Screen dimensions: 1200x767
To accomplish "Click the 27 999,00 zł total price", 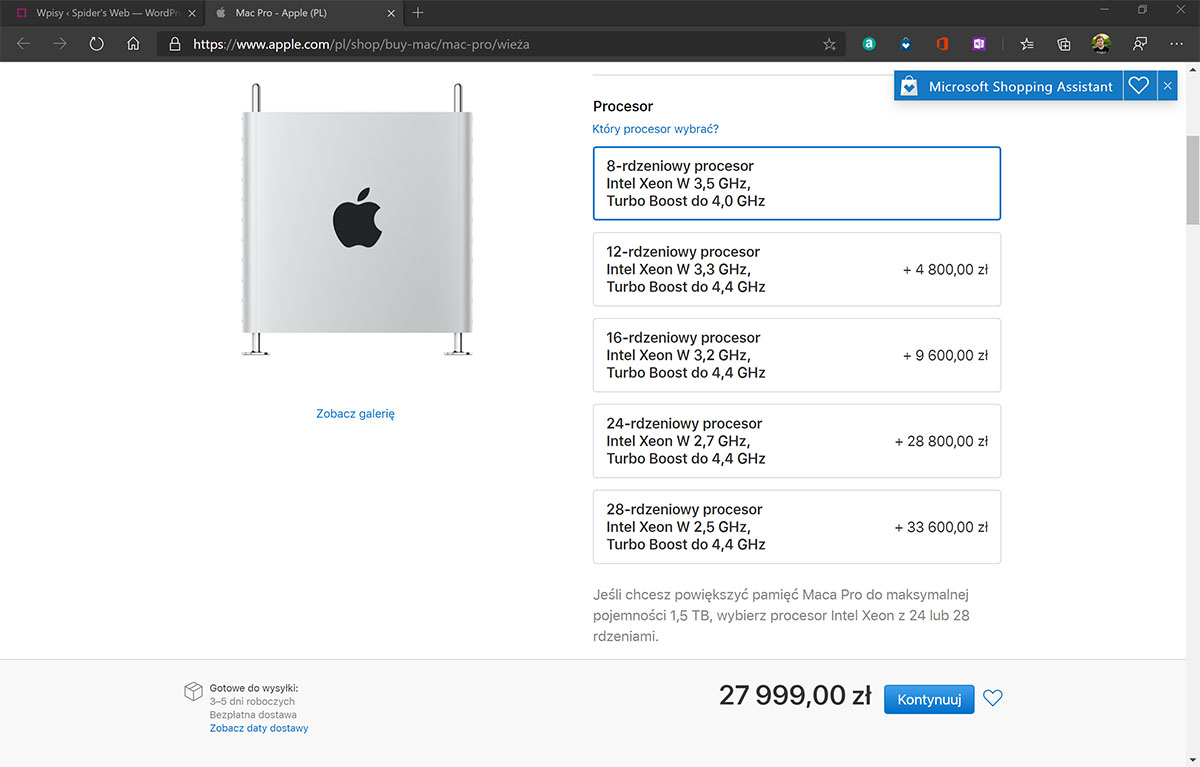I will tap(795, 696).
